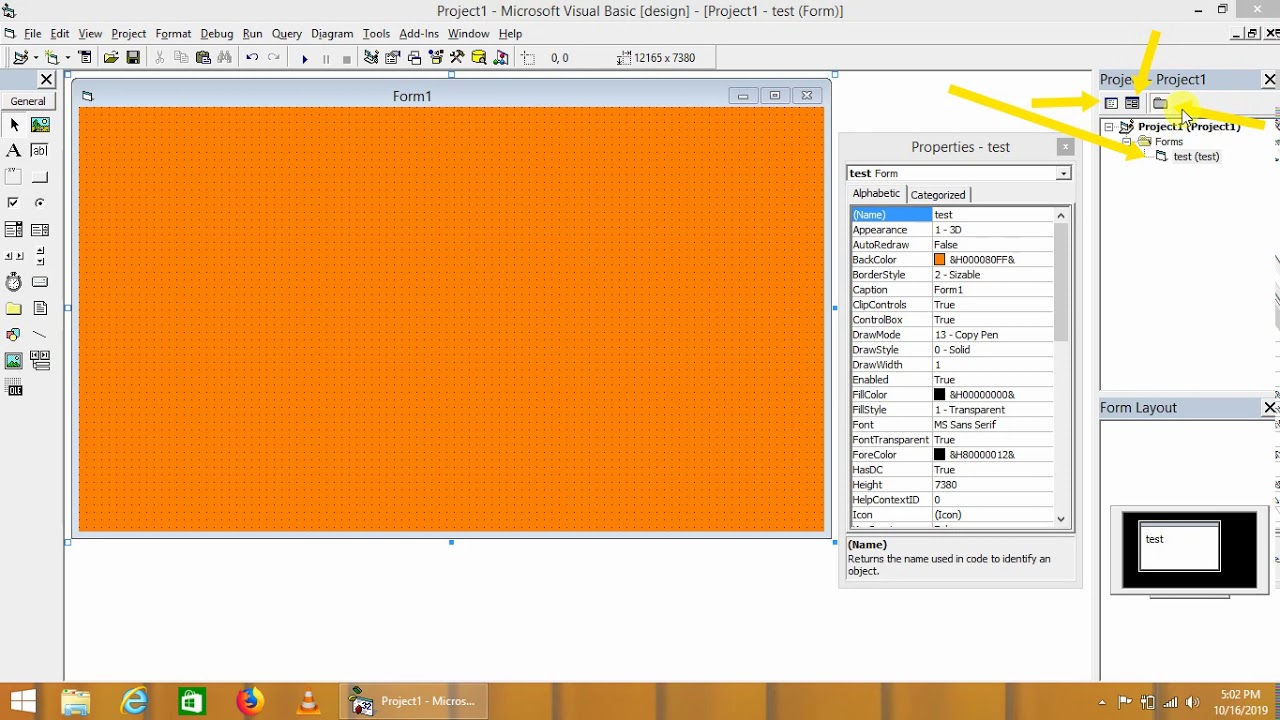Select the TextBox control tool

tap(40, 151)
